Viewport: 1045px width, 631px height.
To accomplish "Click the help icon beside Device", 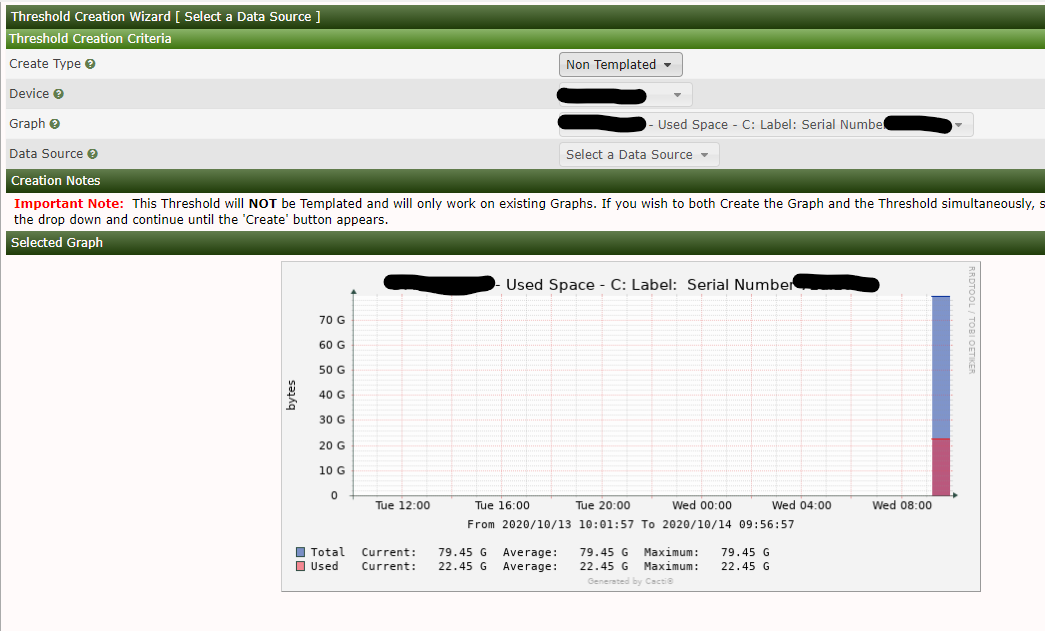I will click(59, 94).
